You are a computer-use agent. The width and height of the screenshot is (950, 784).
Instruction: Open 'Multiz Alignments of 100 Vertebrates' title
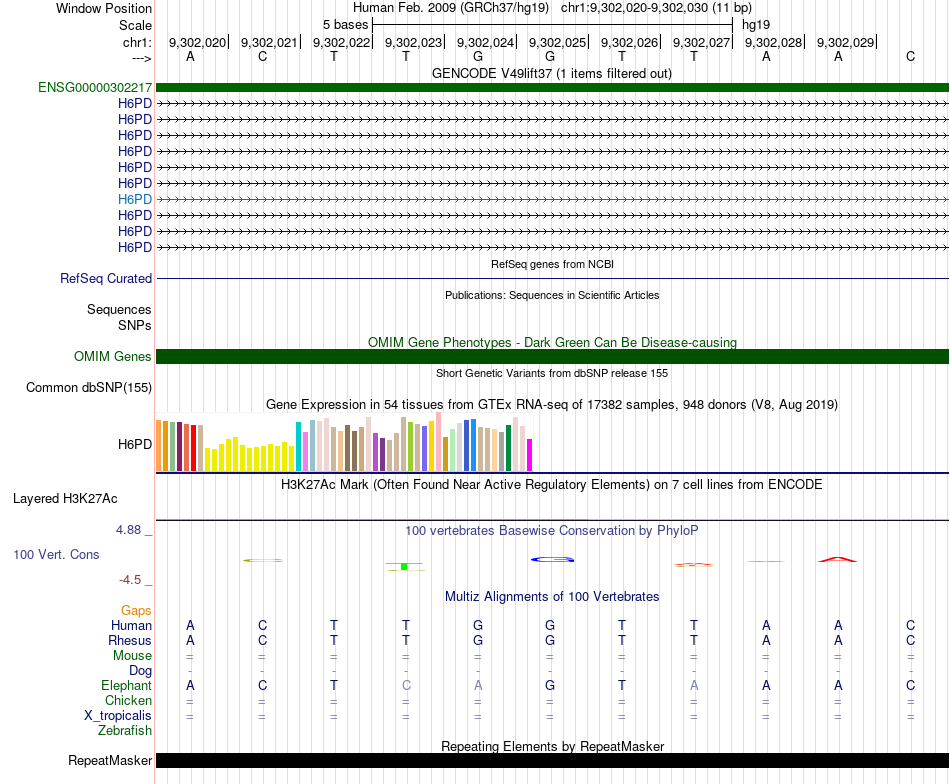(x=552, y=597)
